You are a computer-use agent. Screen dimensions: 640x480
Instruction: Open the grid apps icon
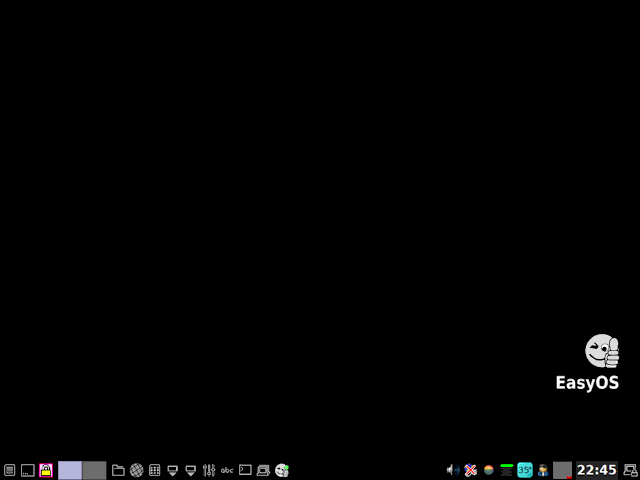point(155,470)
